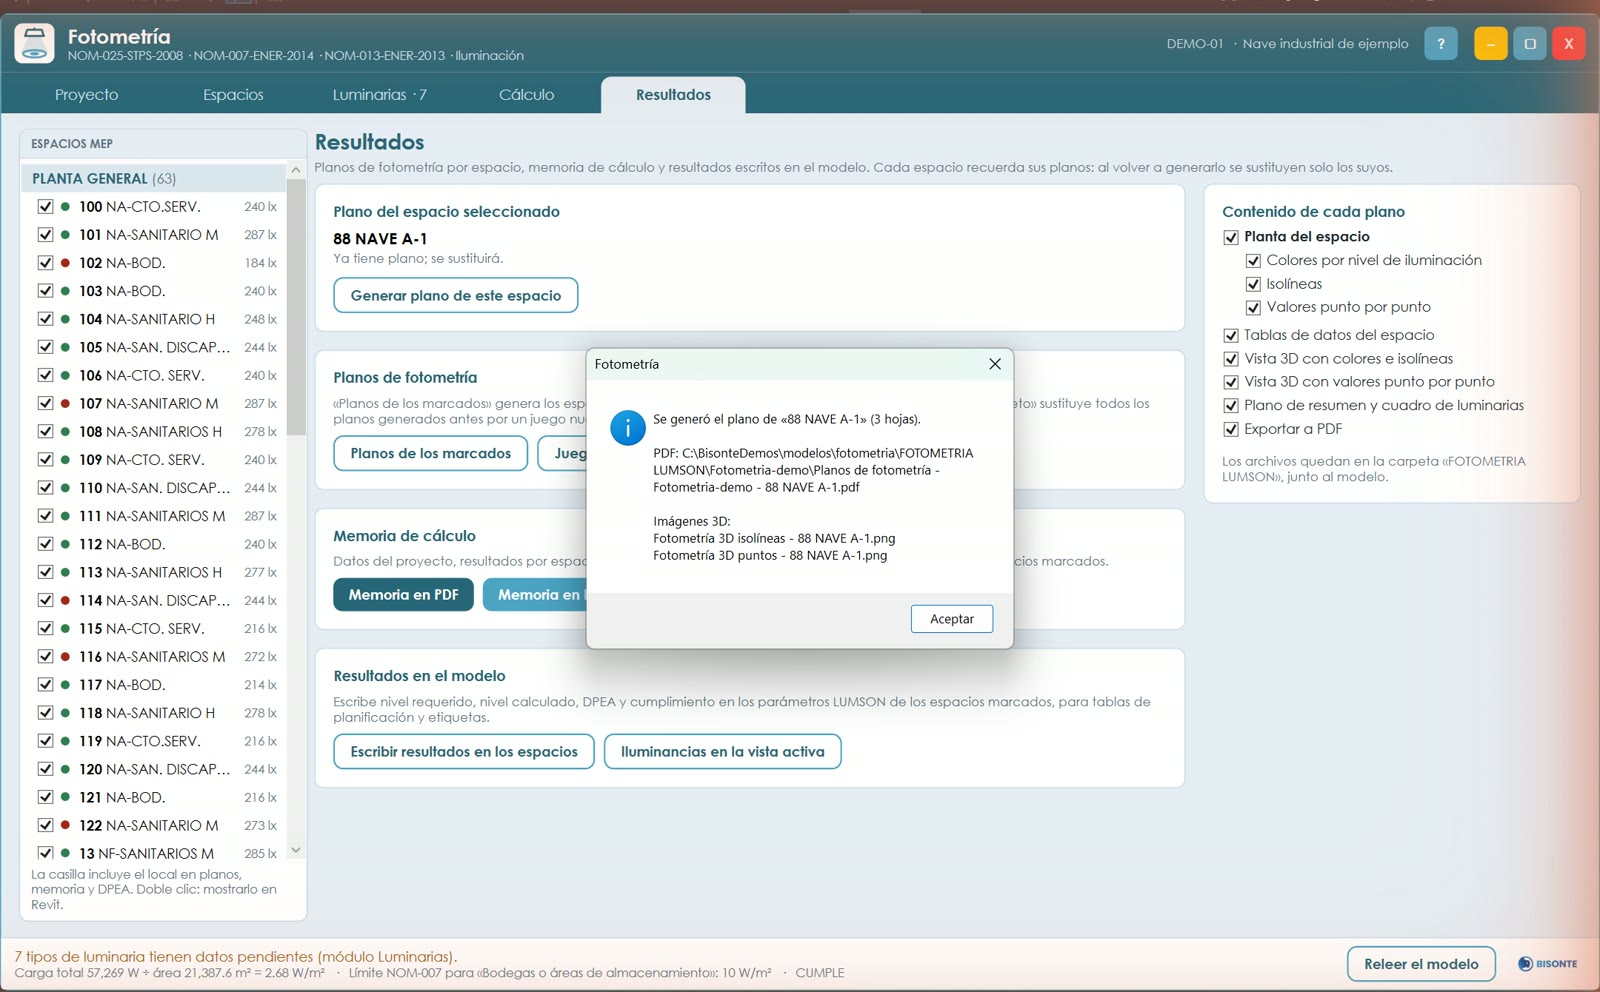
Task: Open the help question mark icon
Action: click(1440, 44)
